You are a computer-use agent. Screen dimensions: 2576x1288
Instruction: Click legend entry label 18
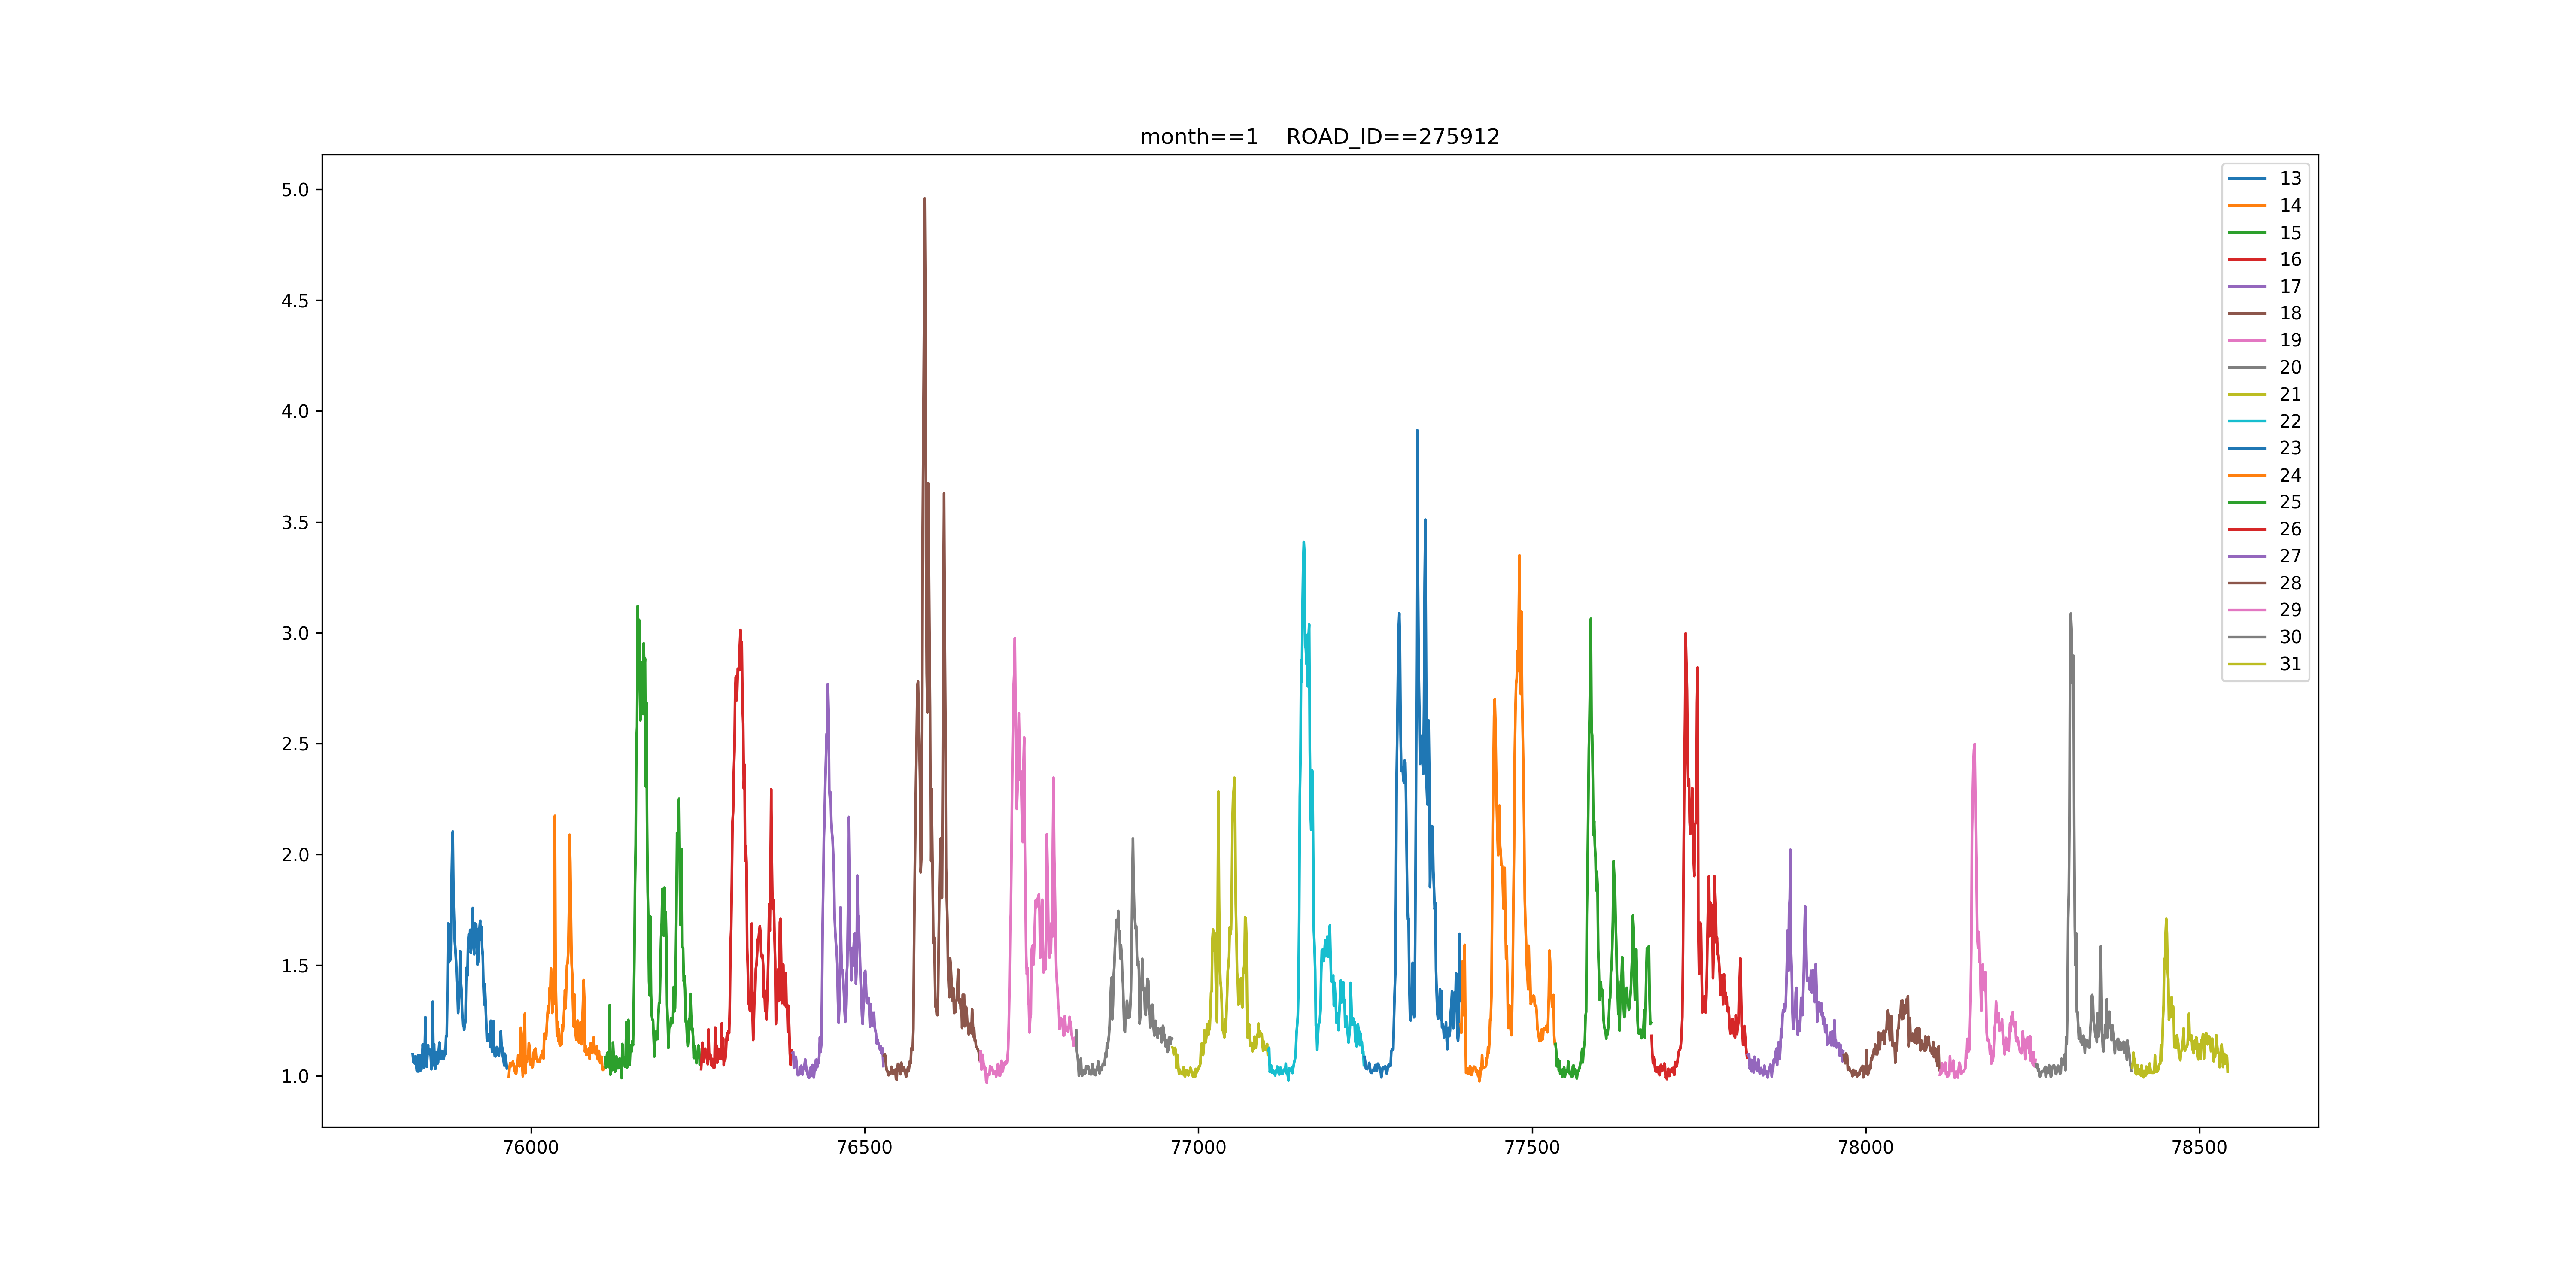2290,313
